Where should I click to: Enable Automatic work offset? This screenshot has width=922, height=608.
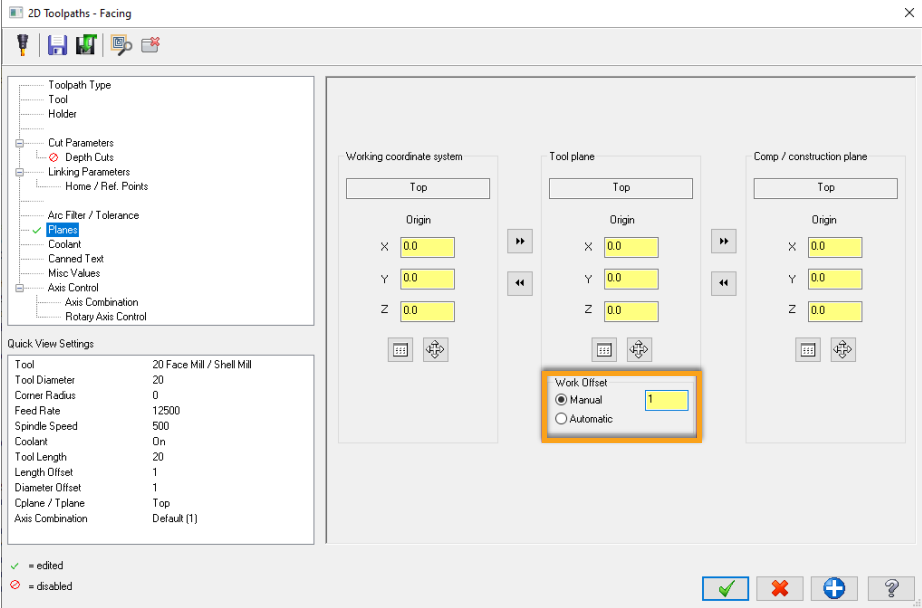click(562, 418)
